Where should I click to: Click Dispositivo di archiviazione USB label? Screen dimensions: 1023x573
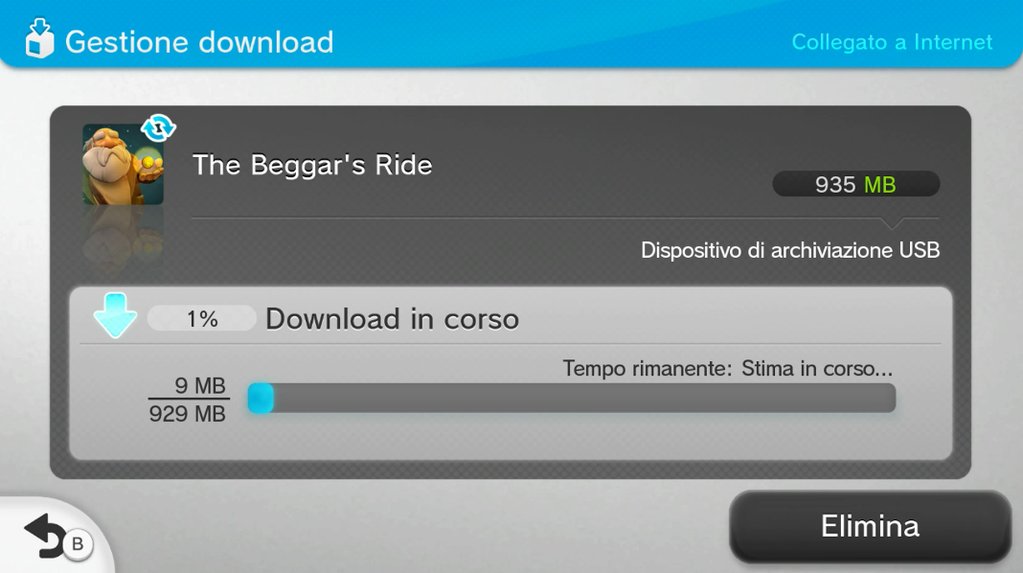[x=790, y=250]
